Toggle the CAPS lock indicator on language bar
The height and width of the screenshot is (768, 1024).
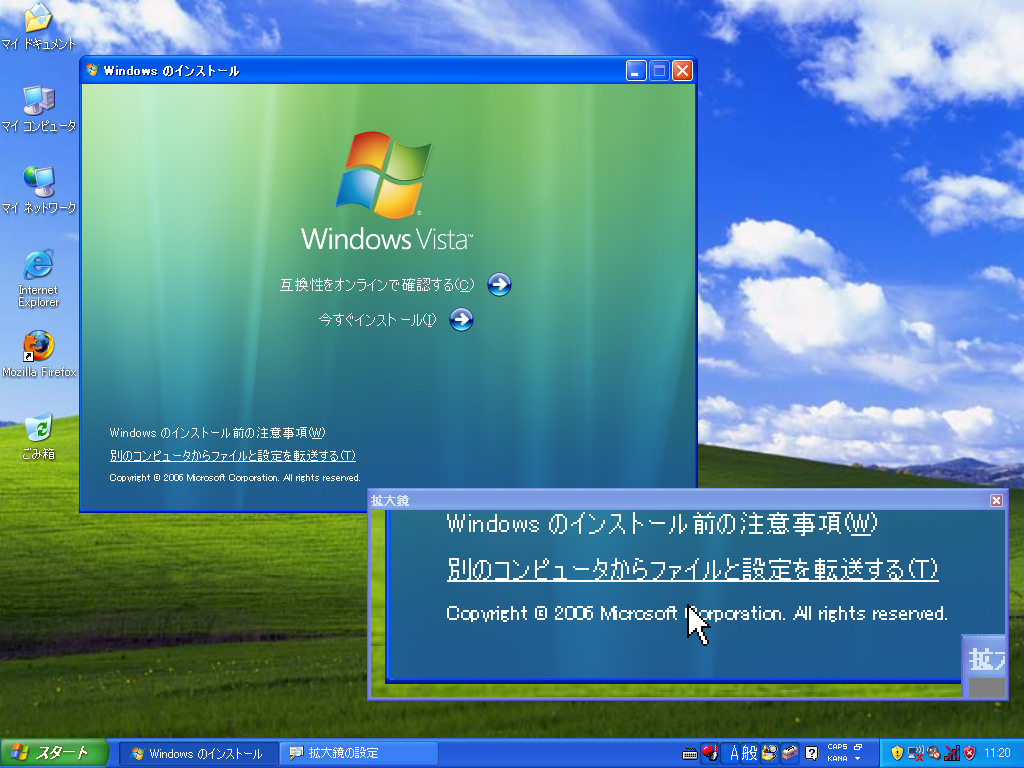pyautogui.click(x=837, y=746)
